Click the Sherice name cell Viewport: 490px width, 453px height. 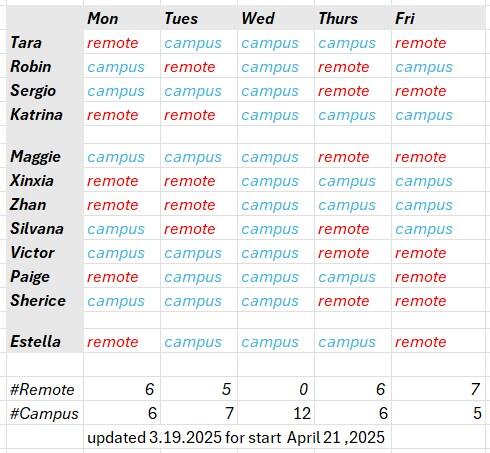45,300
